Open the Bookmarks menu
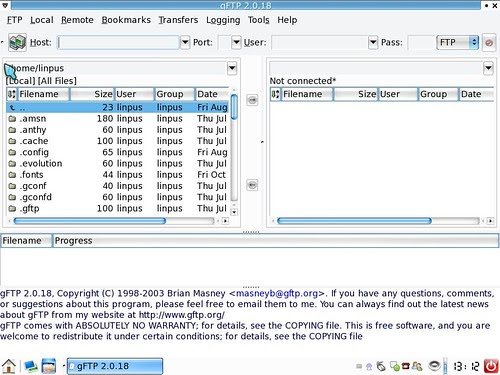Viewport: 500px width, 375px height. coord(126,20)
